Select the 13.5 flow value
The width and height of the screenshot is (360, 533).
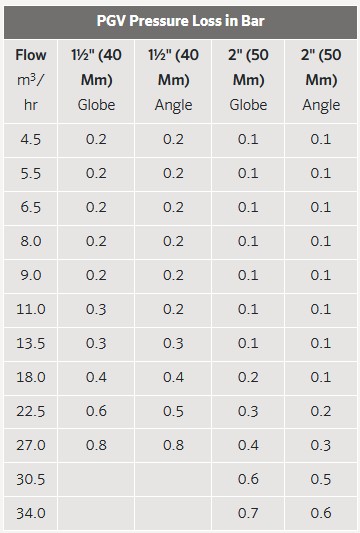coord(31,343)
